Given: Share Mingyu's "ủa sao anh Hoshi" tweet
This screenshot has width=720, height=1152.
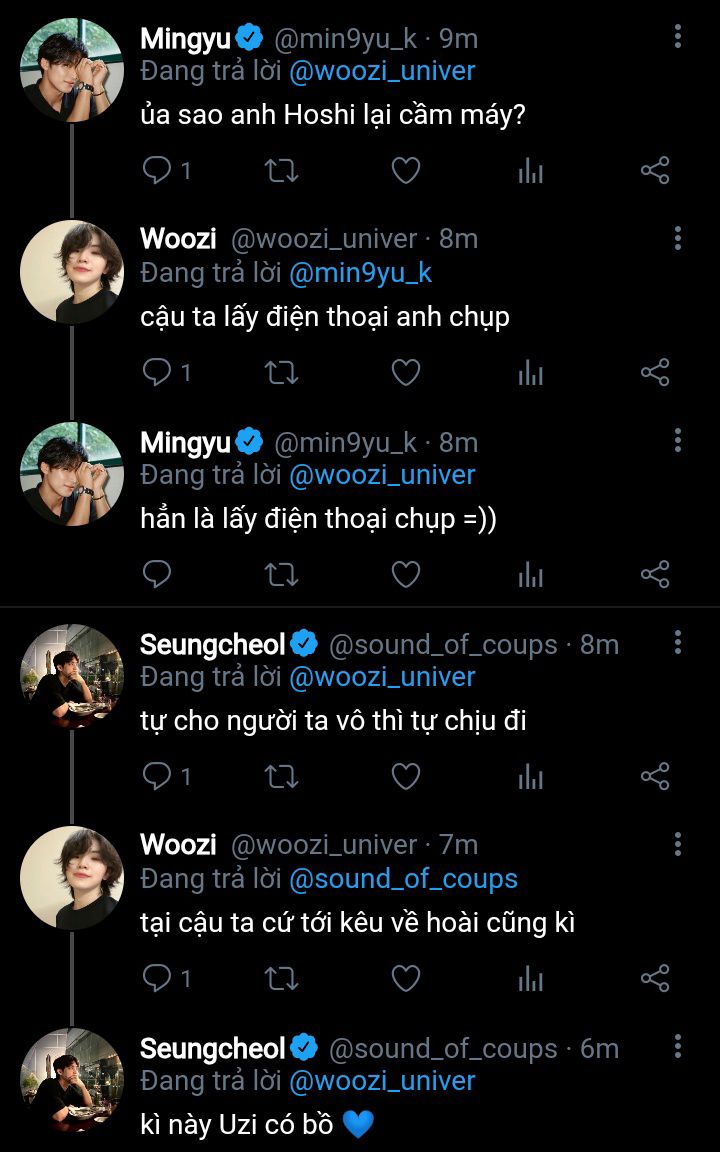Looking at the screenshot, I should click(x=655, y=171).
